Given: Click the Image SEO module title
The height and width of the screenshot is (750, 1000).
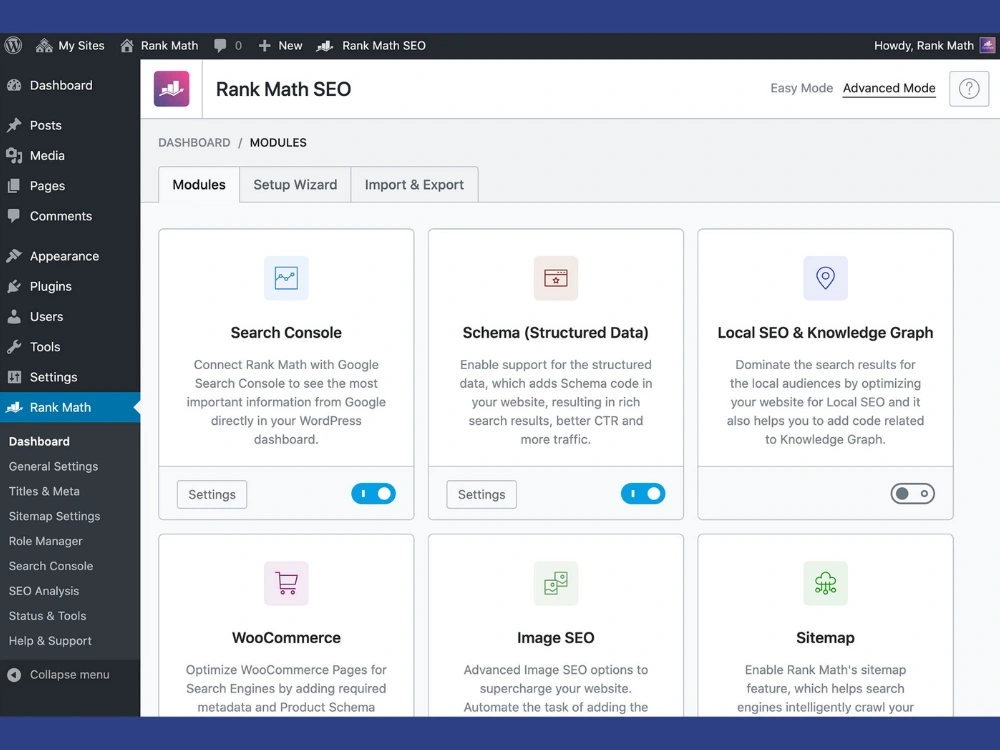Looking at the screenshot, I should click(555, 638).
